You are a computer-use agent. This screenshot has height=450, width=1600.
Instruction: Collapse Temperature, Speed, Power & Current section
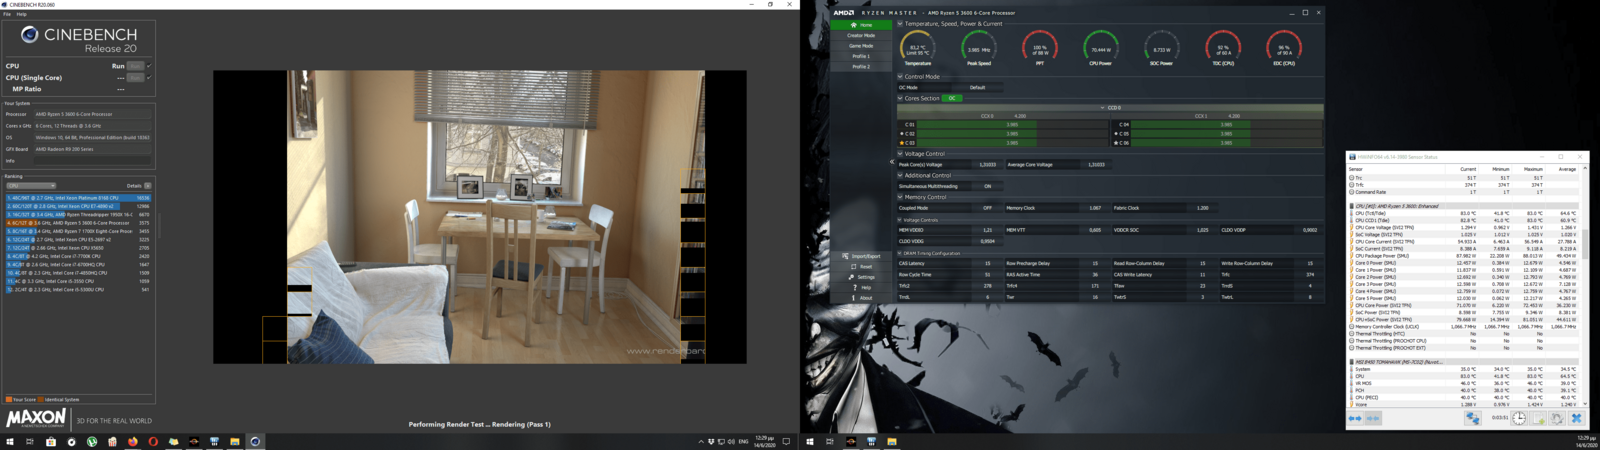[900, 24]
